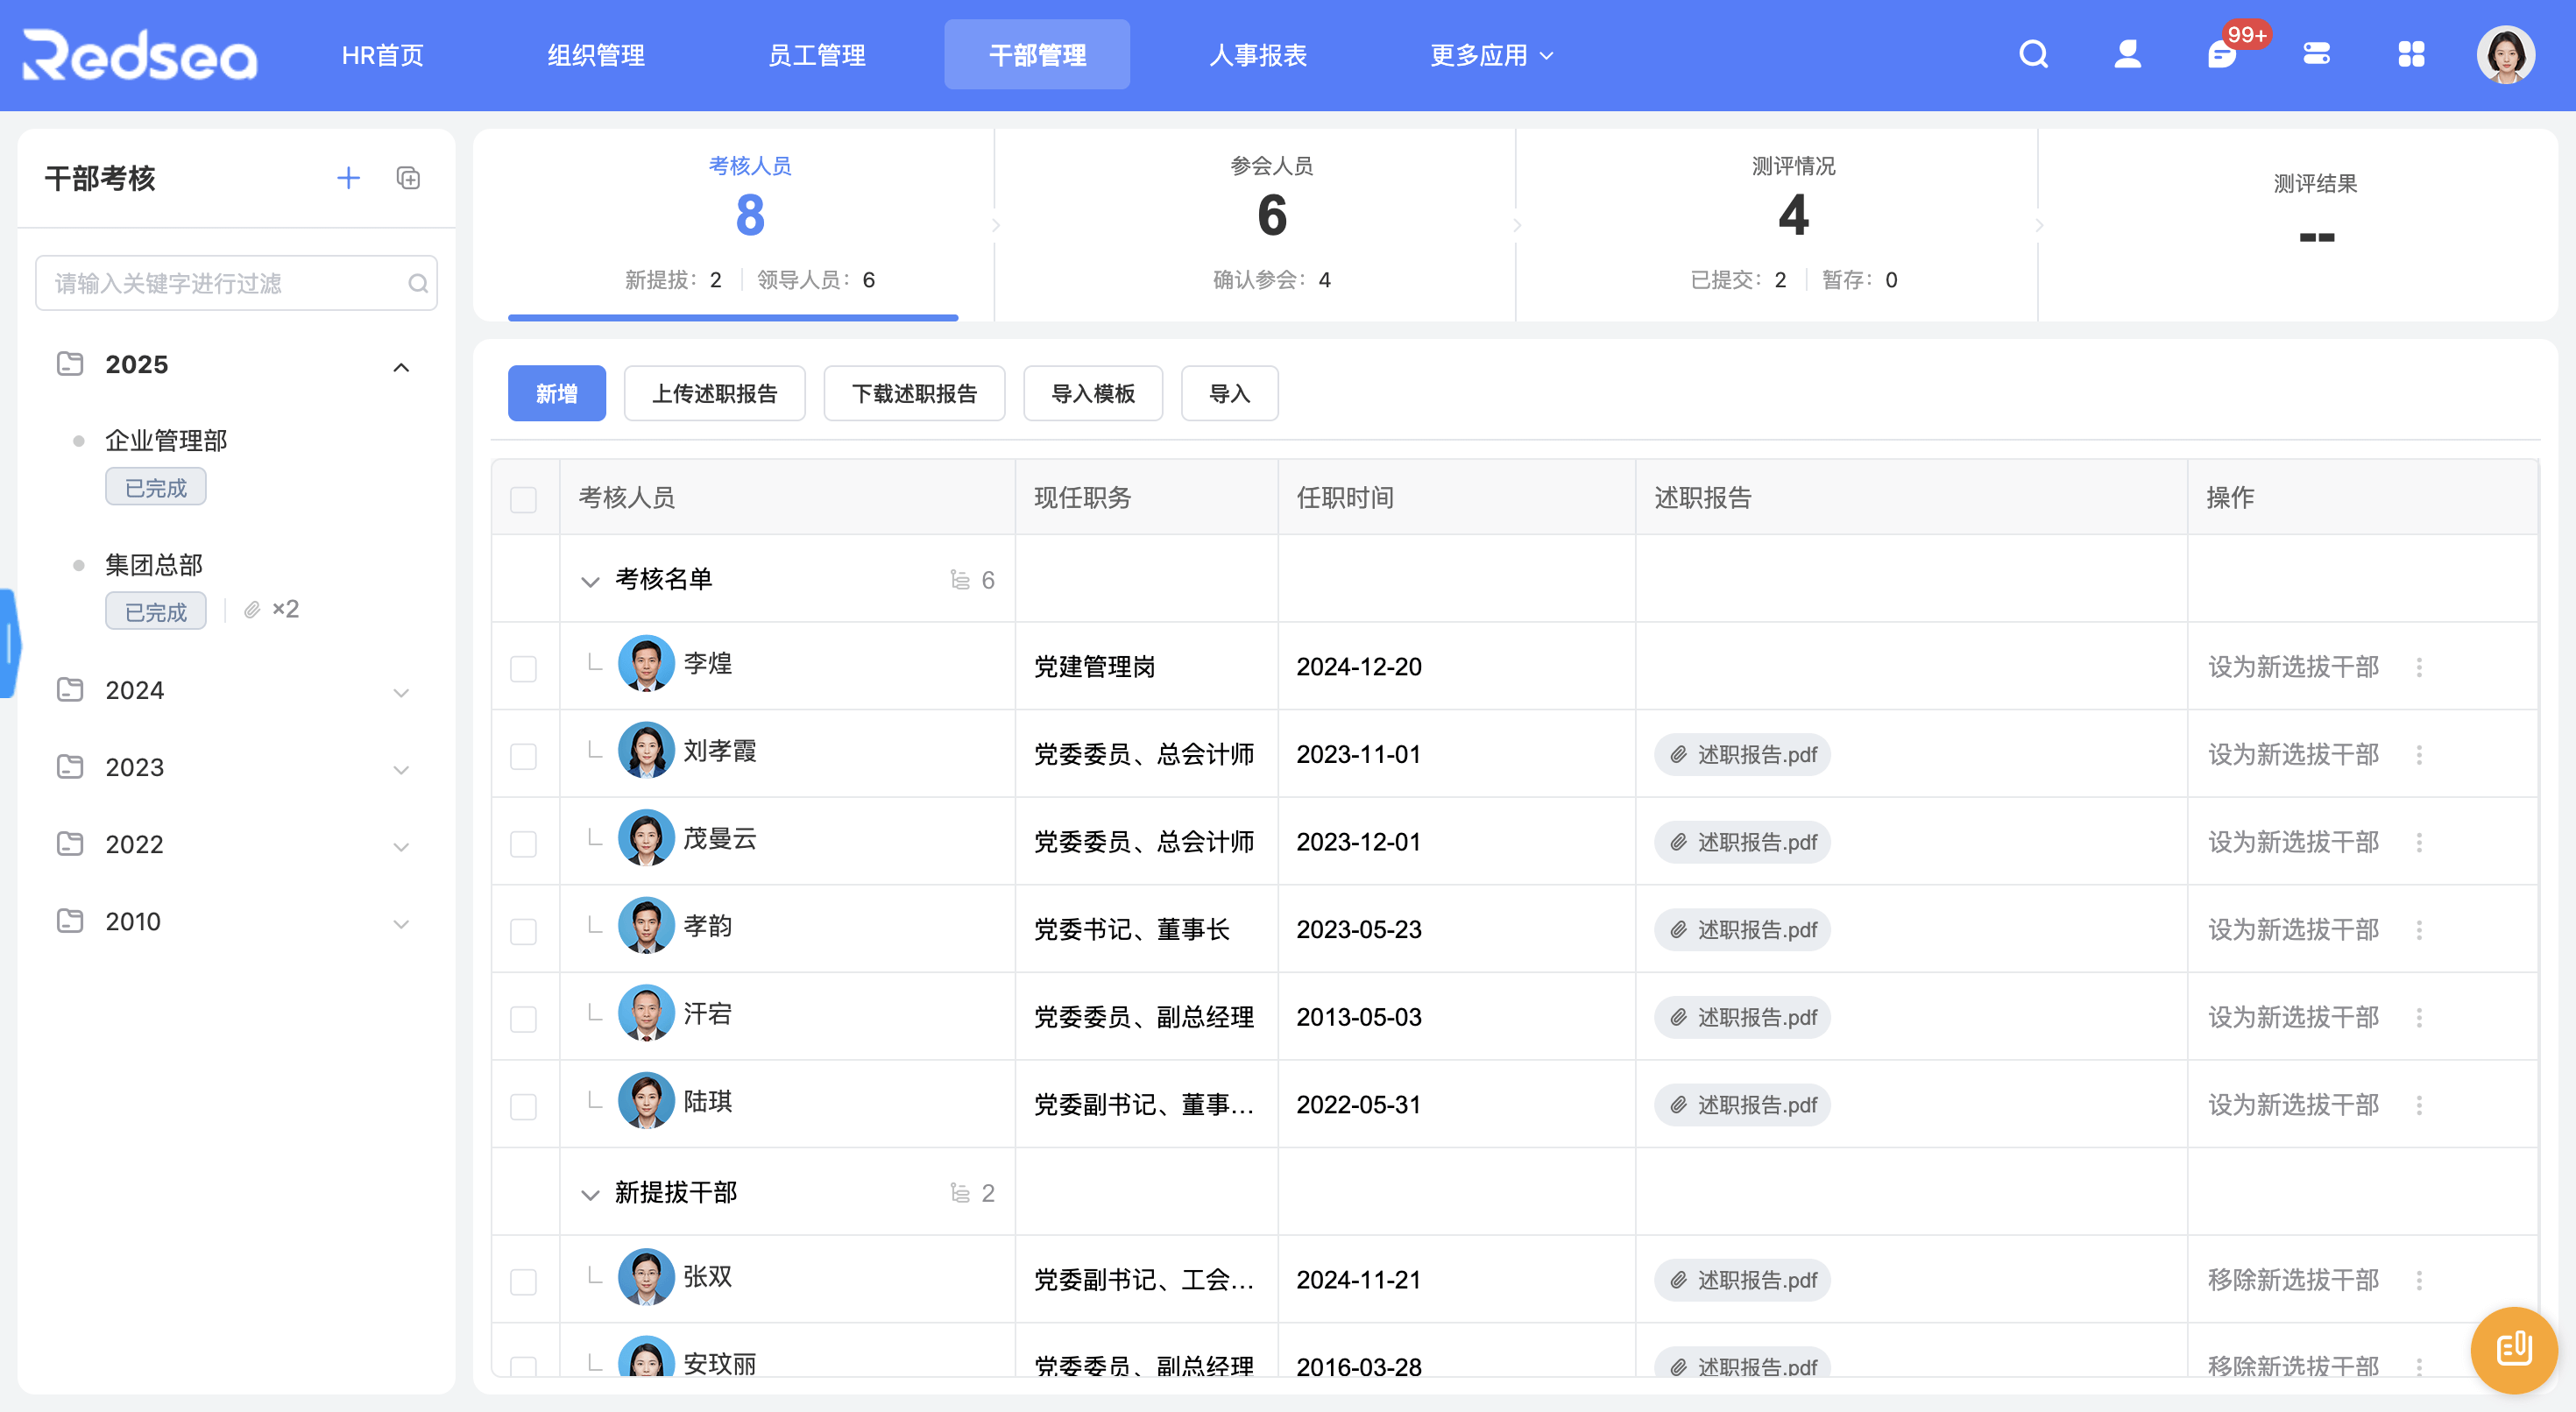This screenshot has width=2576, height=1412.
Task: Click 移除新选拔干部 for 张双
Action: pos(2293,1280)
